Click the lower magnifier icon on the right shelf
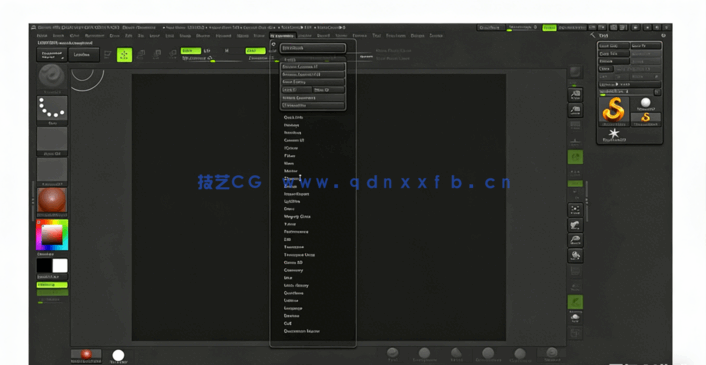 pyautogui.click(x=575, y=110)
